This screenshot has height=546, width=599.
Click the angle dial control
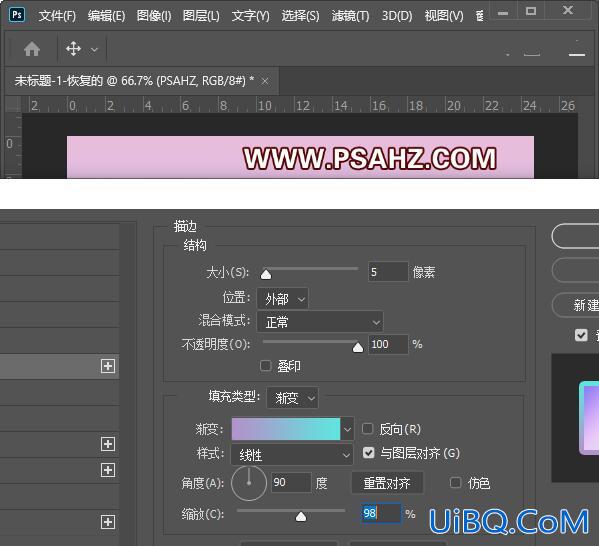click(x=249, y=483)
